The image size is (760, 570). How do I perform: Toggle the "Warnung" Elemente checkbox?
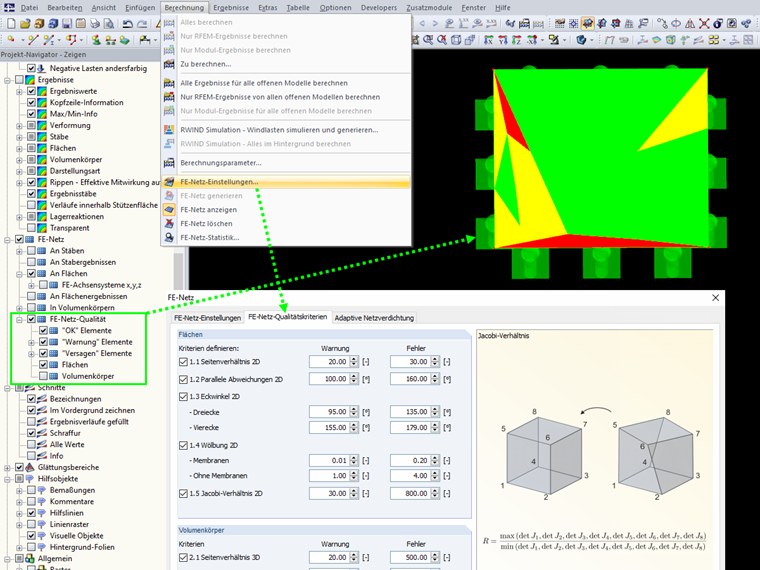click(x=44, y=342)
